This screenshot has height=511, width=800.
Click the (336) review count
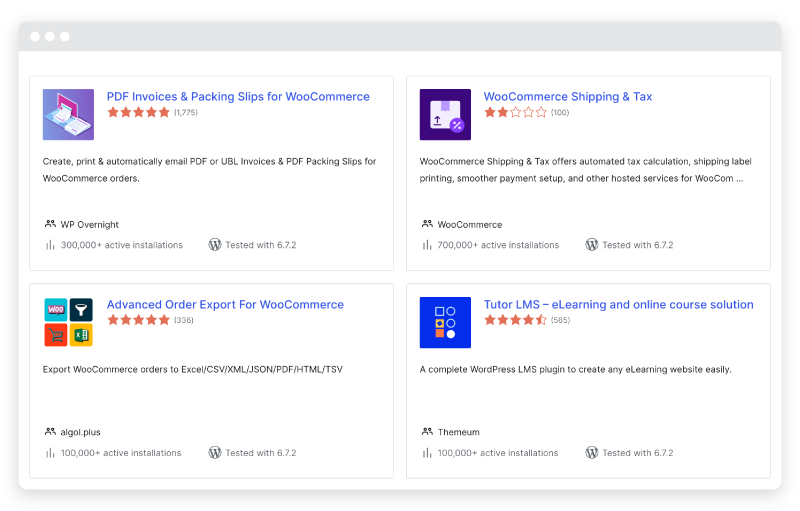(x=184, y=320)
